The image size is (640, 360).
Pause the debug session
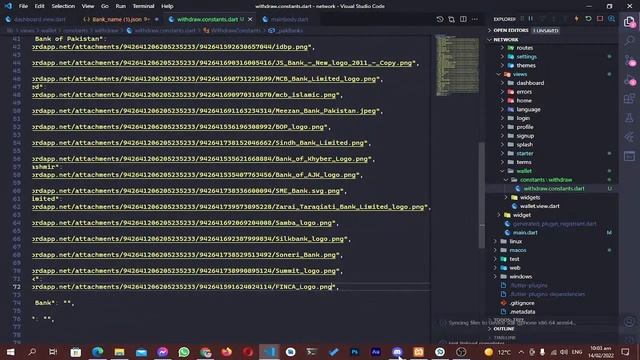click(x=531, y=19)
